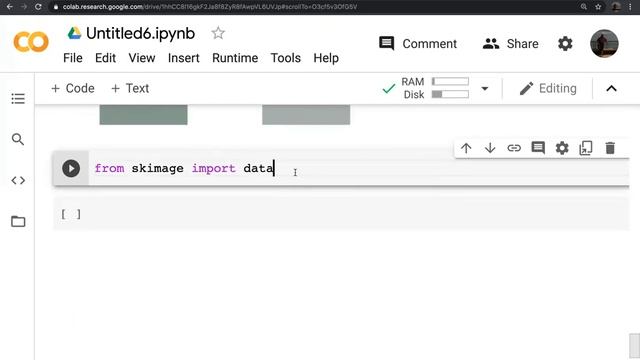Viewport: 640px width, 360px height.
Task: Open find and replace in the sidebar
Action: tap(18, 139)
